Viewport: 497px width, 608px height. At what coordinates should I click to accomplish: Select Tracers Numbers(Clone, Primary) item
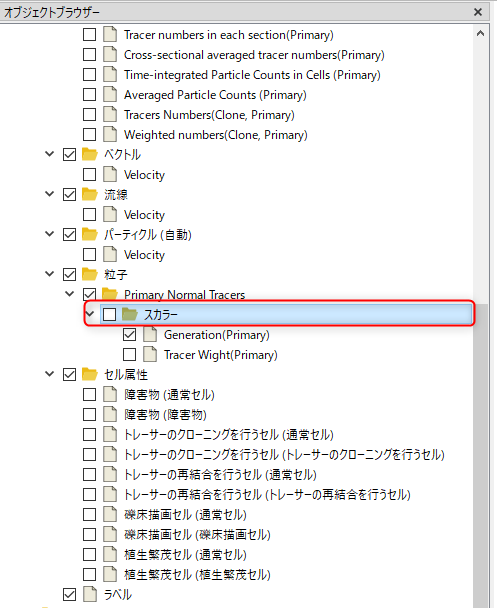coord(209,115)
